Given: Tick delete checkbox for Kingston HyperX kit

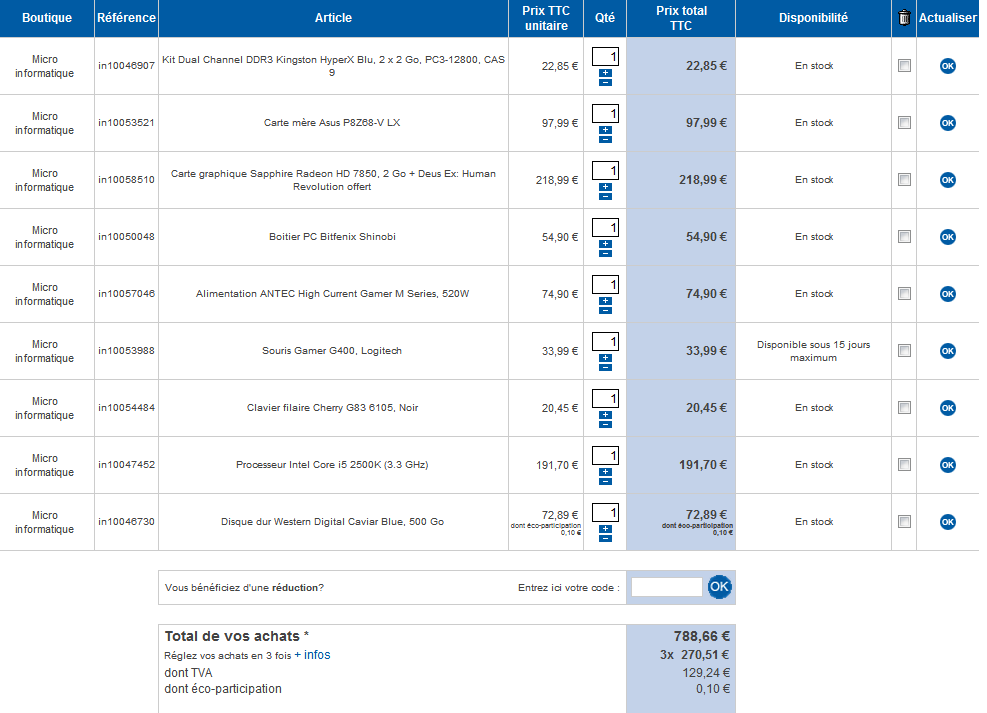Looking at the screenshot, I should [x=904, y=66].
